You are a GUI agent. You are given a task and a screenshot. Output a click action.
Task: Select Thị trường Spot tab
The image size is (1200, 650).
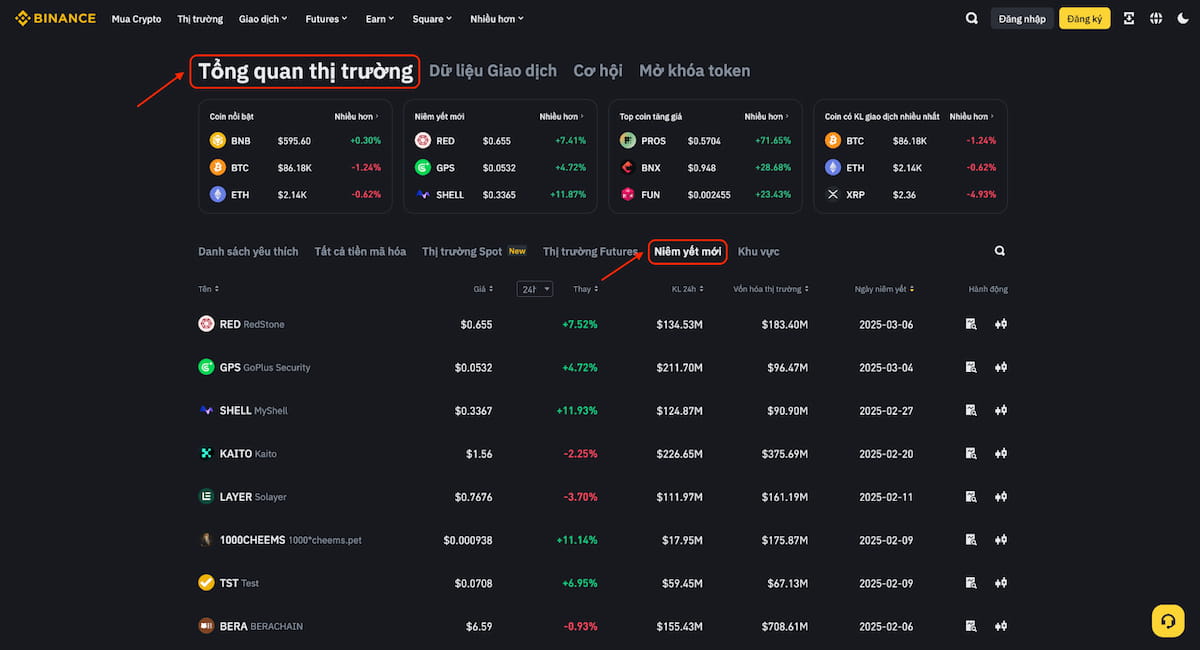coord(462,252)
